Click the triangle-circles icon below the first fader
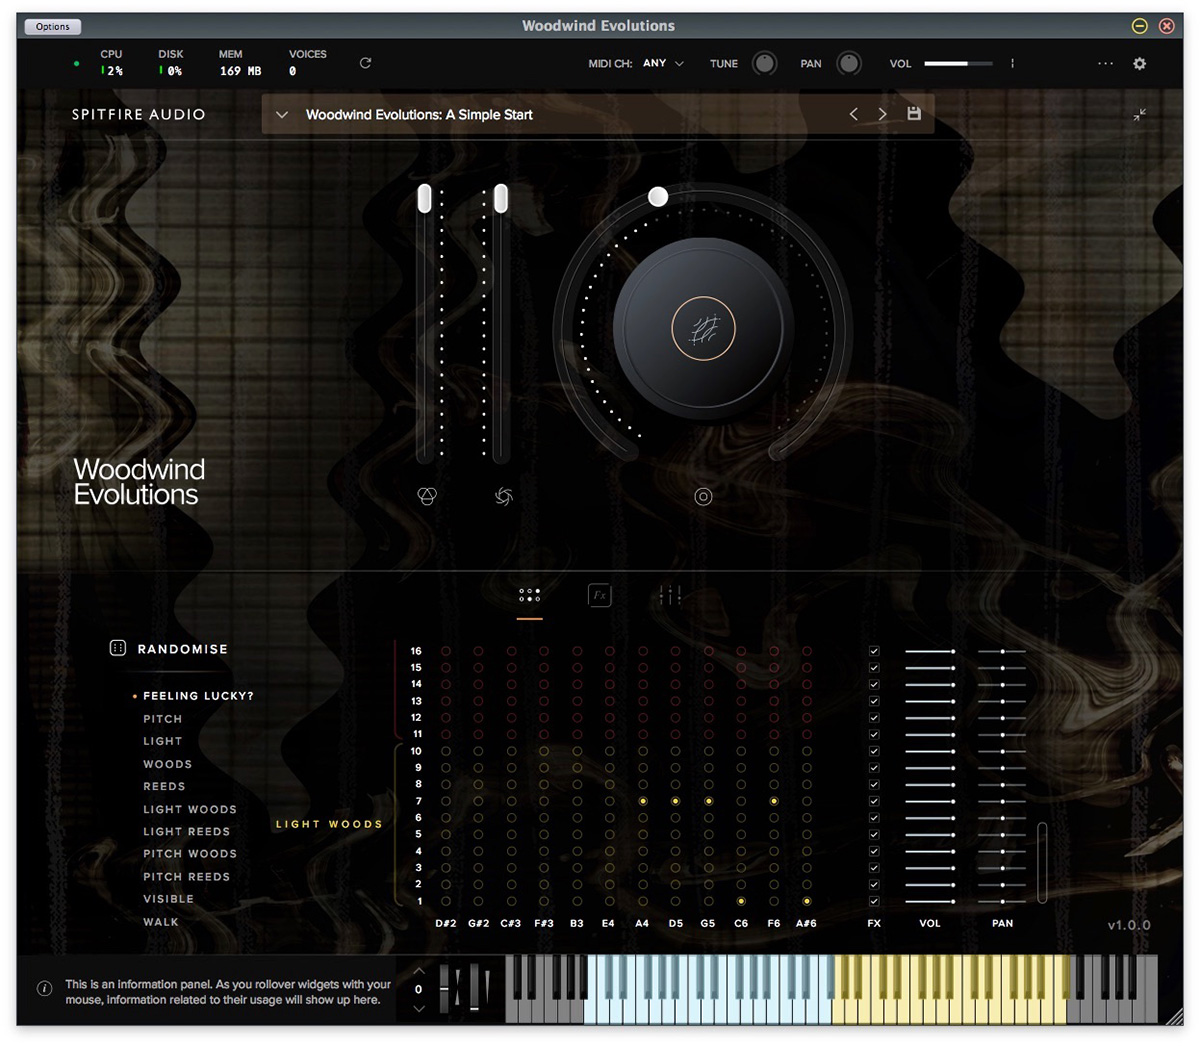The height and width of the screenshot is (1046, 1200). pyautogui.click(x=426, y=496)
